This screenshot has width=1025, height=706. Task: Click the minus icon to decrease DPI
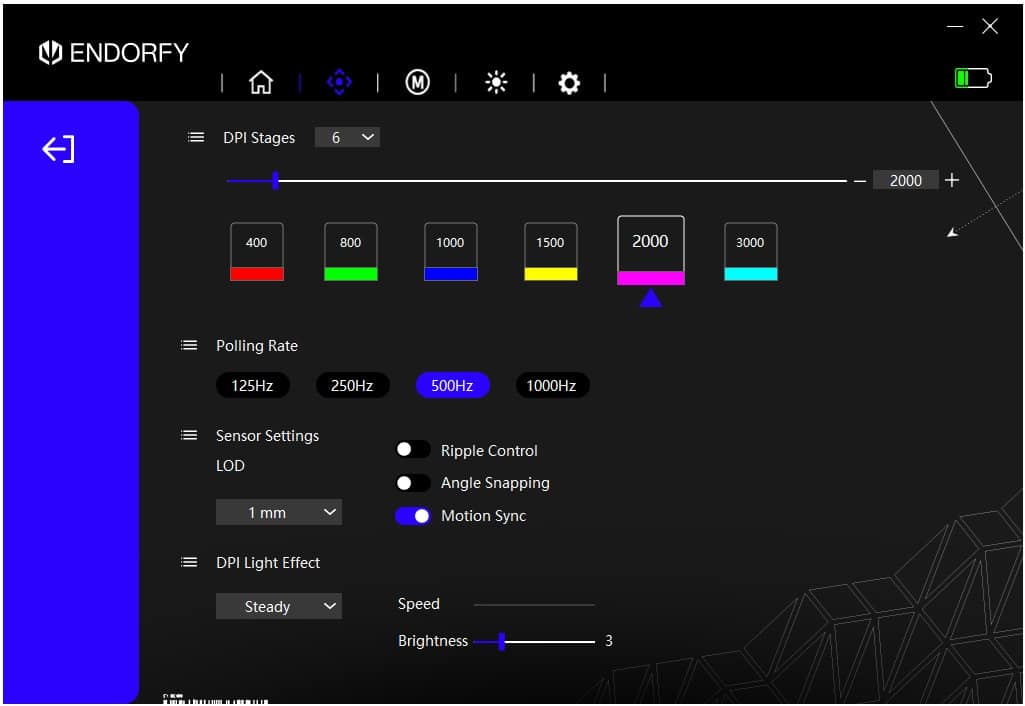point(860,181)
